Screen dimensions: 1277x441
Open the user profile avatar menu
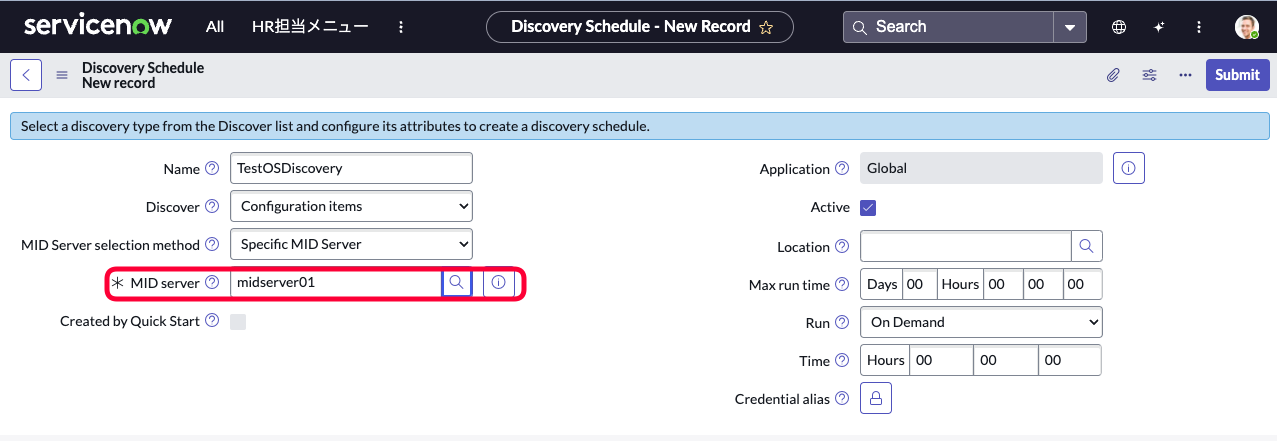[1246, 27]
